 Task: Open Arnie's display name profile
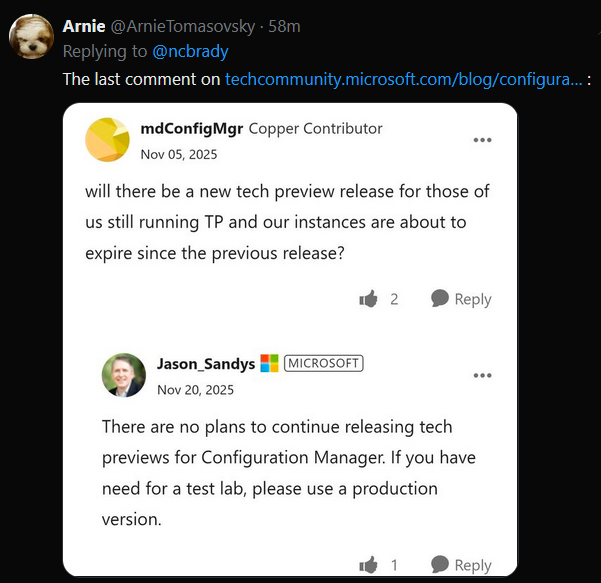(x=83, y=25)
